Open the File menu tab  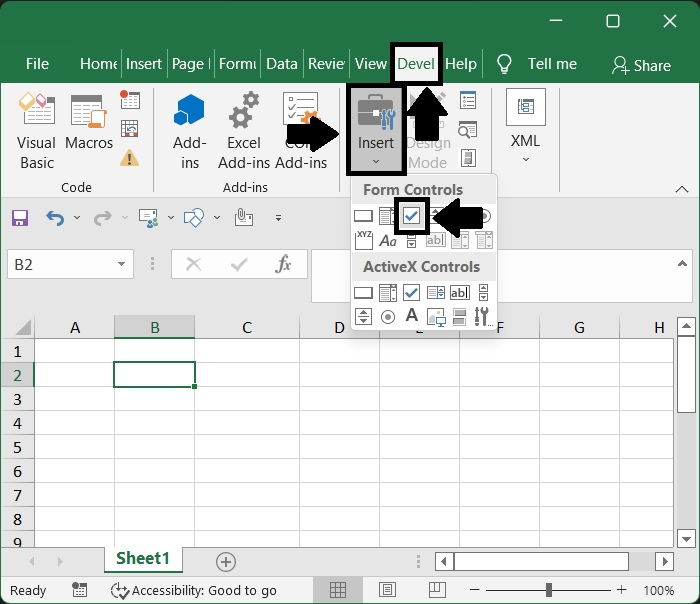[37, 64]
